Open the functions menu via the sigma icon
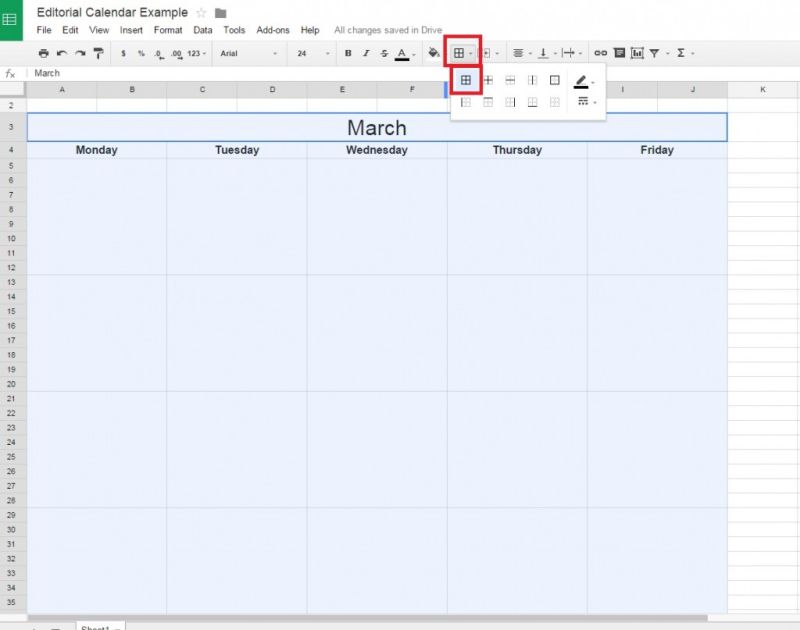800x630 pixels. [x=679, y=53]
